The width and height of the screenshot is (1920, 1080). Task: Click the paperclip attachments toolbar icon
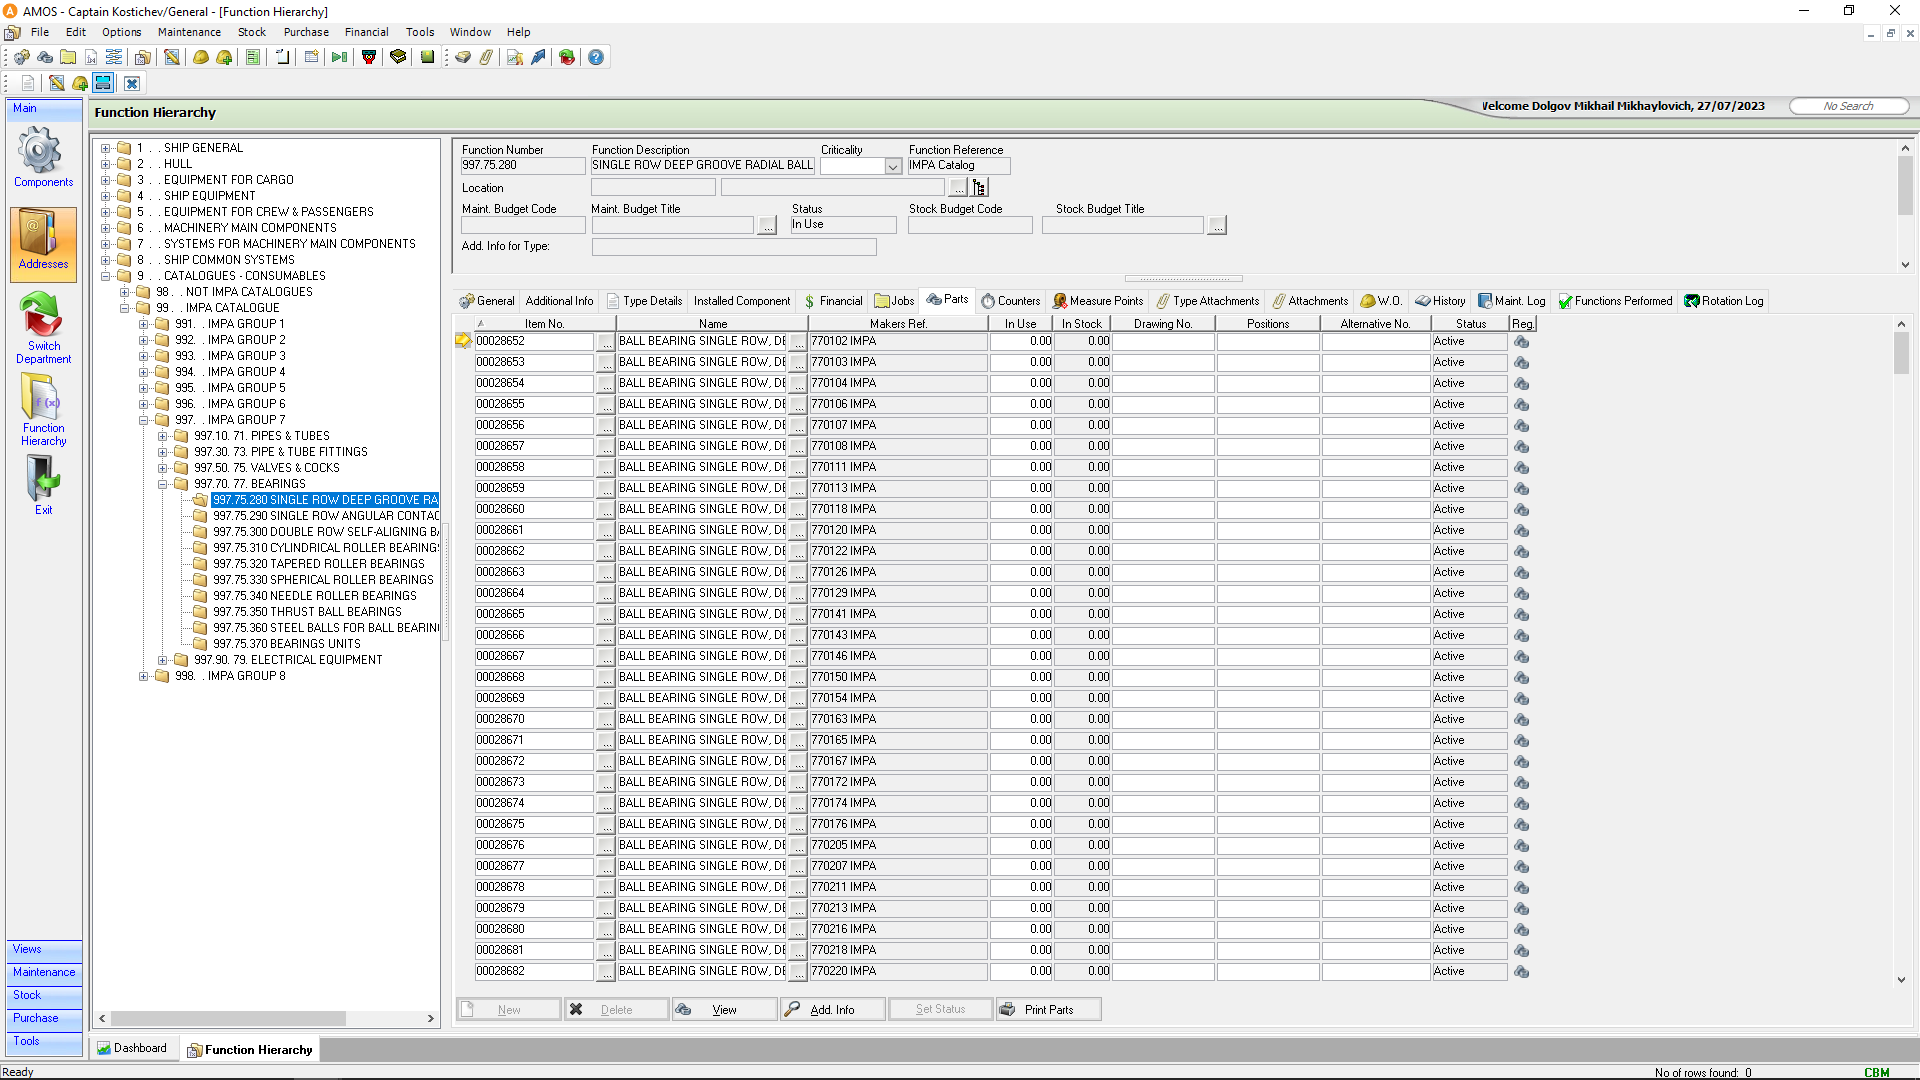point(486,57)
